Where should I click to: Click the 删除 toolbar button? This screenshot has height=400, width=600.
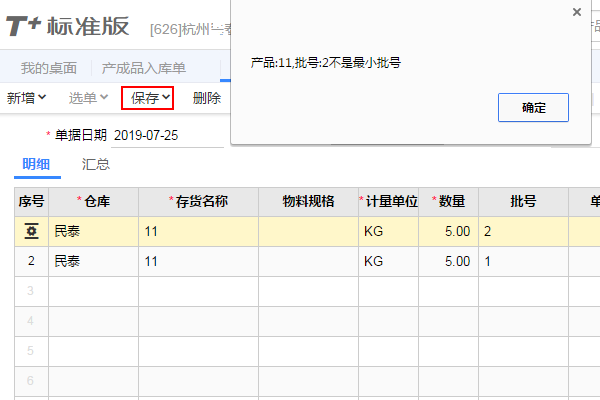207,98
